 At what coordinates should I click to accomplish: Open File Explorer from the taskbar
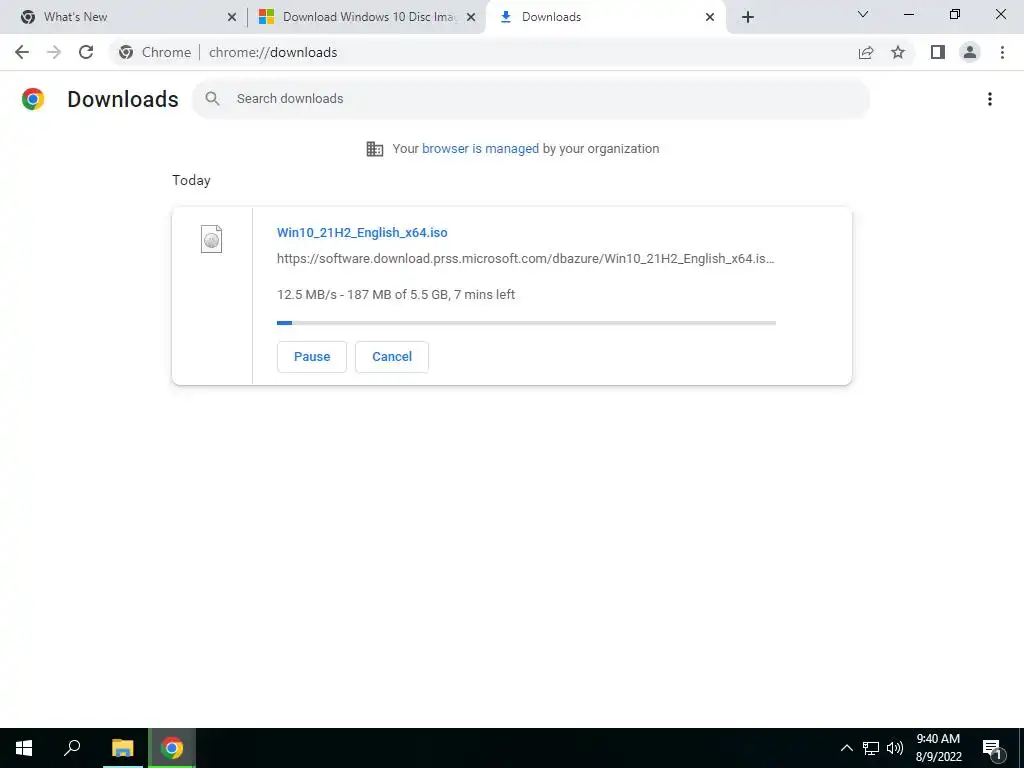click(x=122, y=748)
